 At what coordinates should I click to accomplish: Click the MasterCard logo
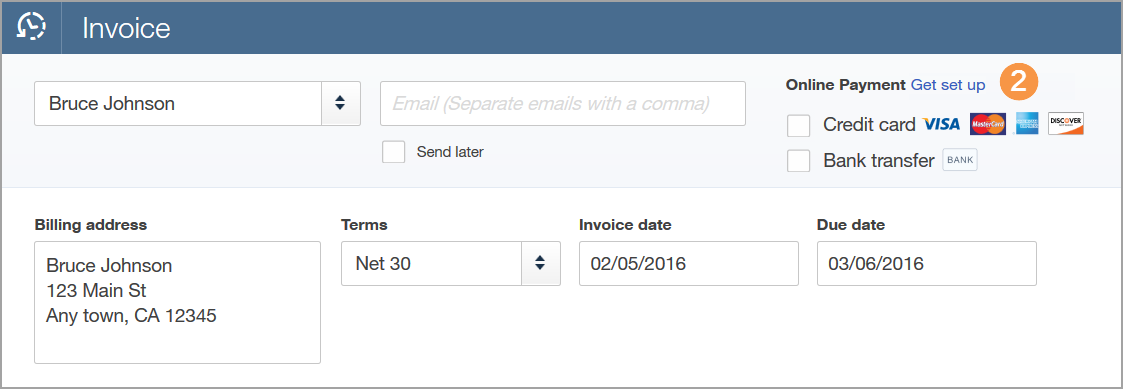coord(988,124)
